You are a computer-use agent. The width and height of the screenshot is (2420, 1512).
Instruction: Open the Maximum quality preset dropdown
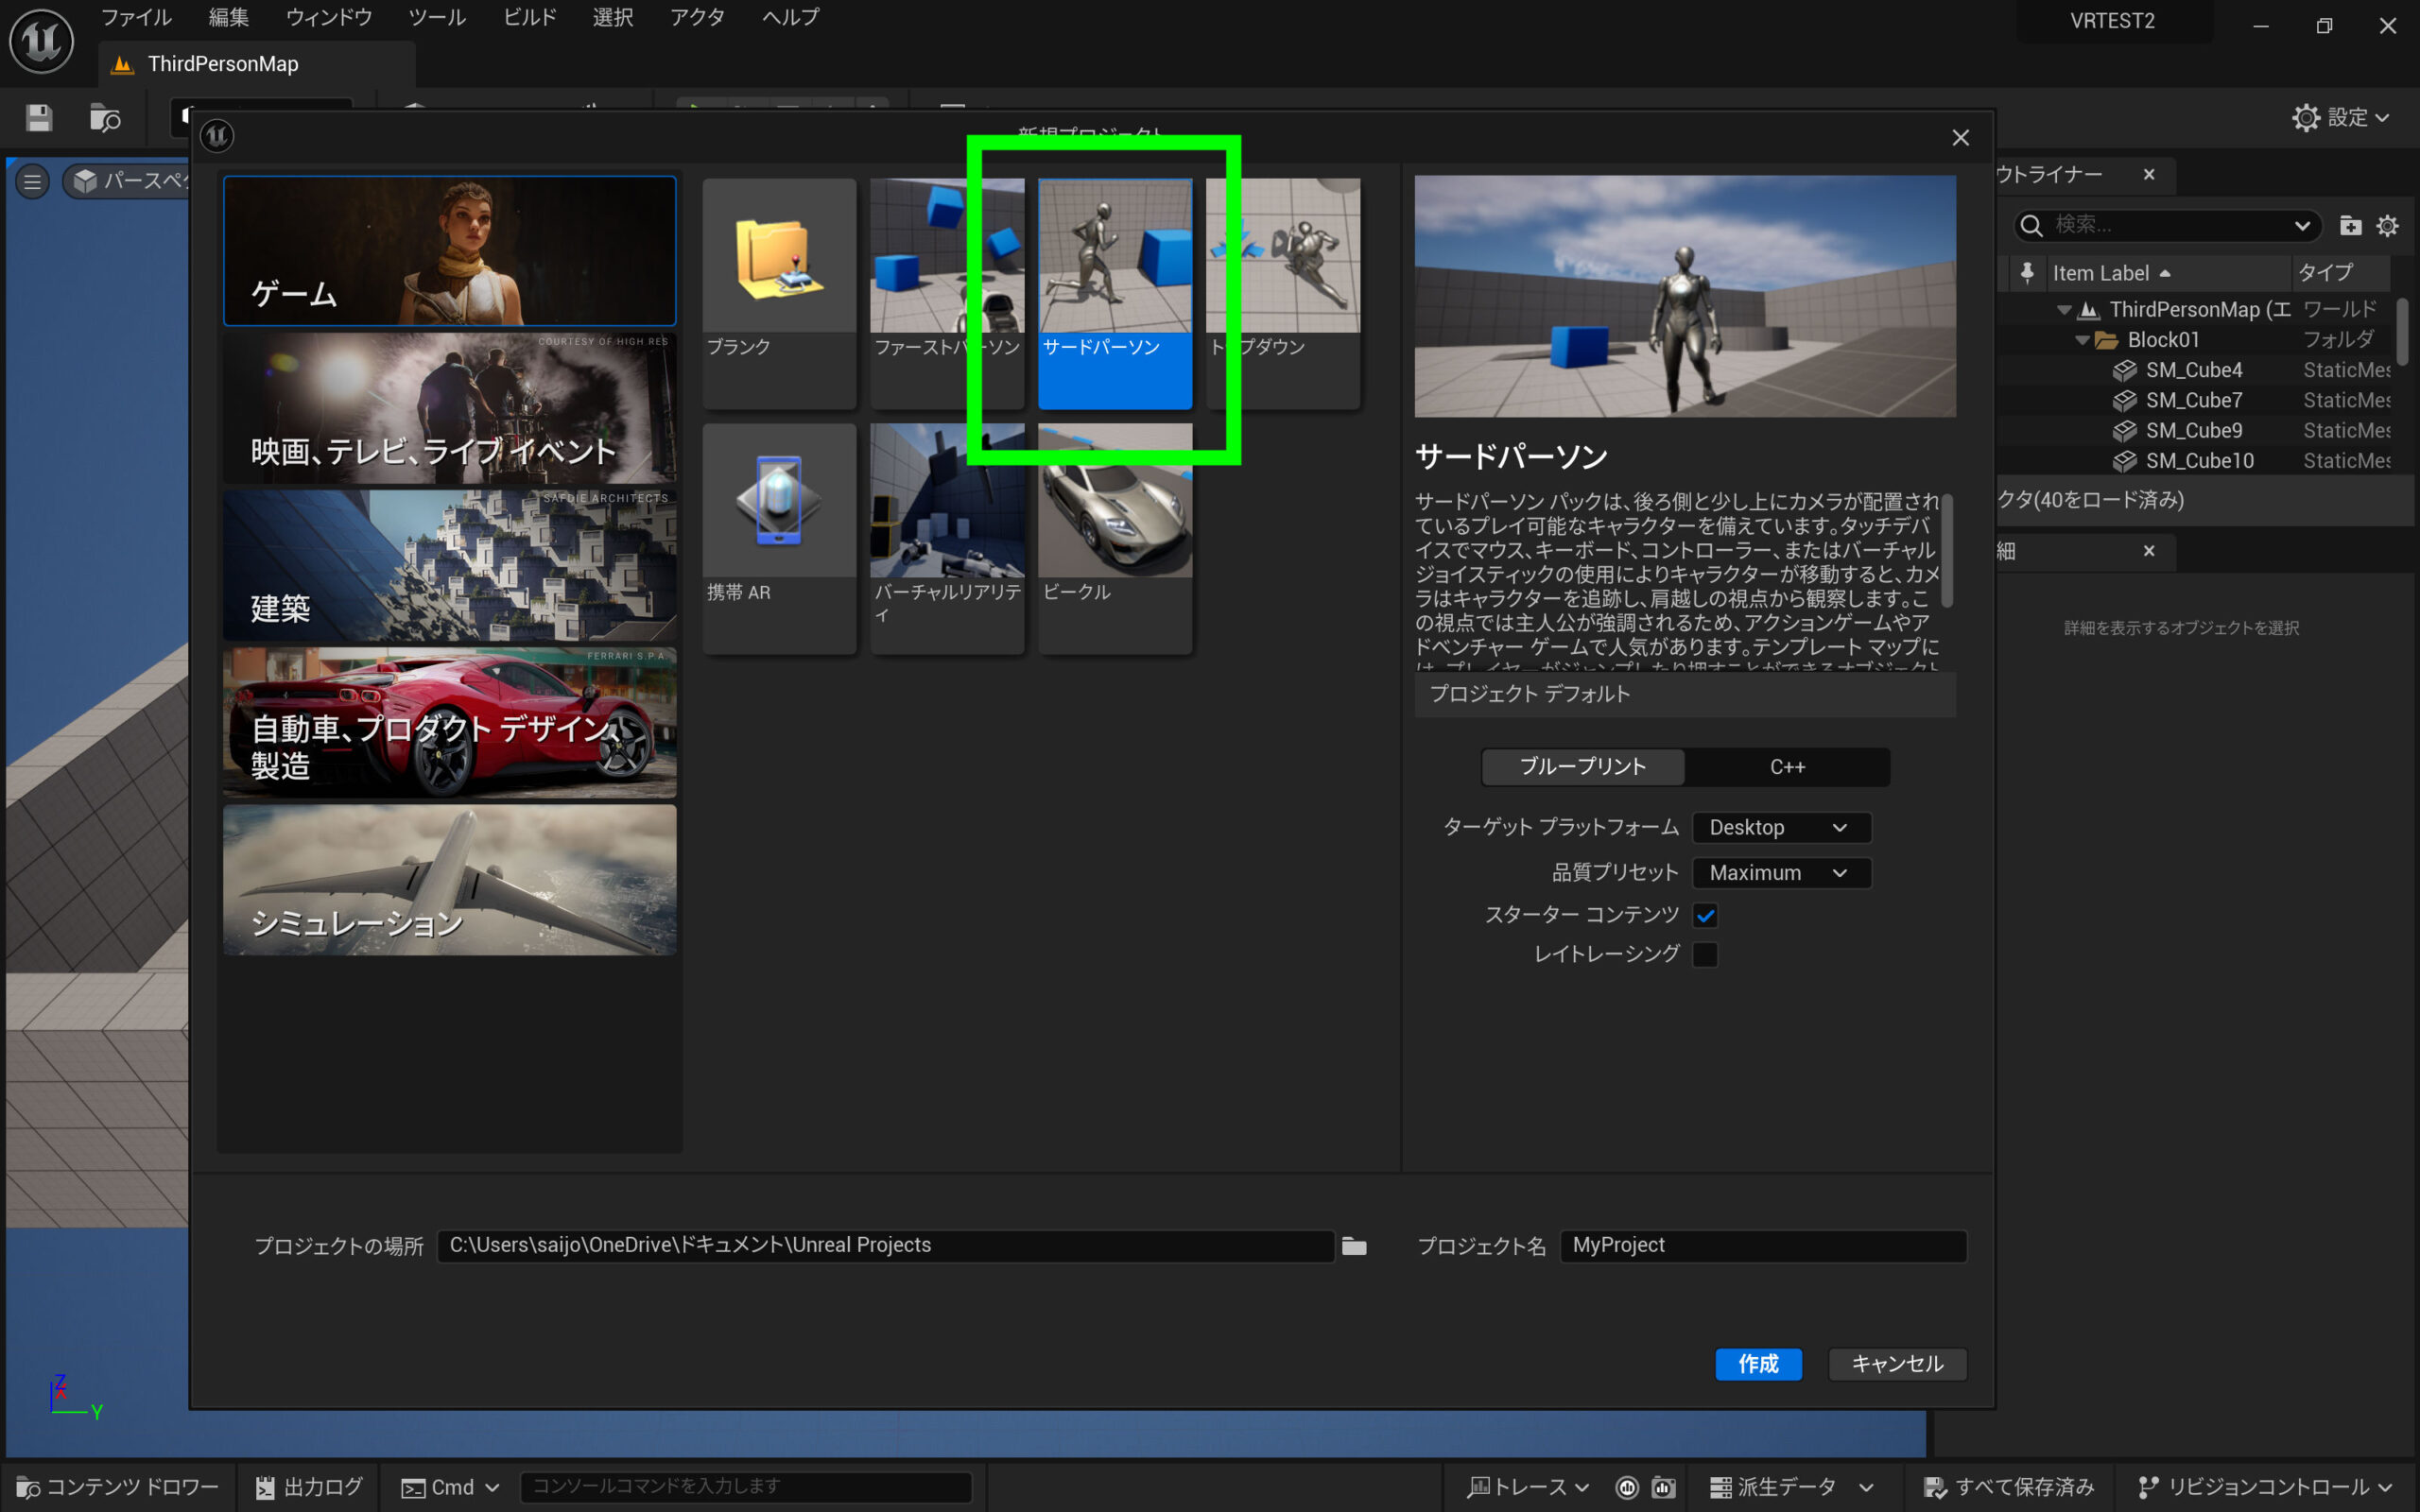[x=1780, y=873]
